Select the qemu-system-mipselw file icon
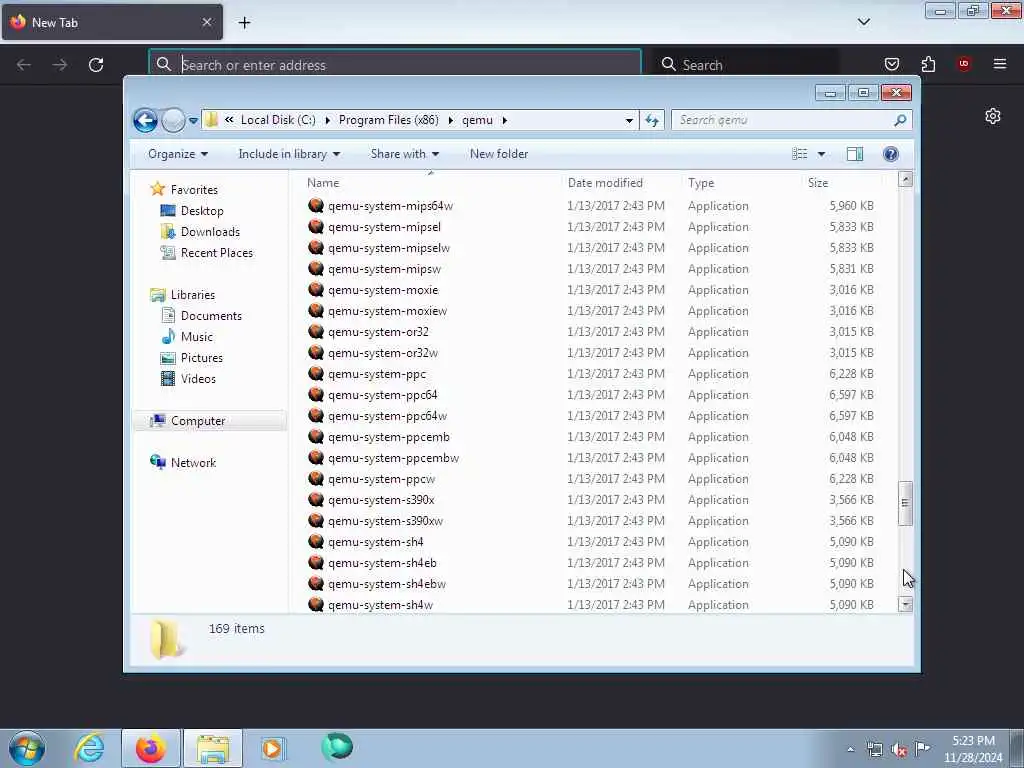The width and height of the screenshot is (1024, 768). click(316, 248)
